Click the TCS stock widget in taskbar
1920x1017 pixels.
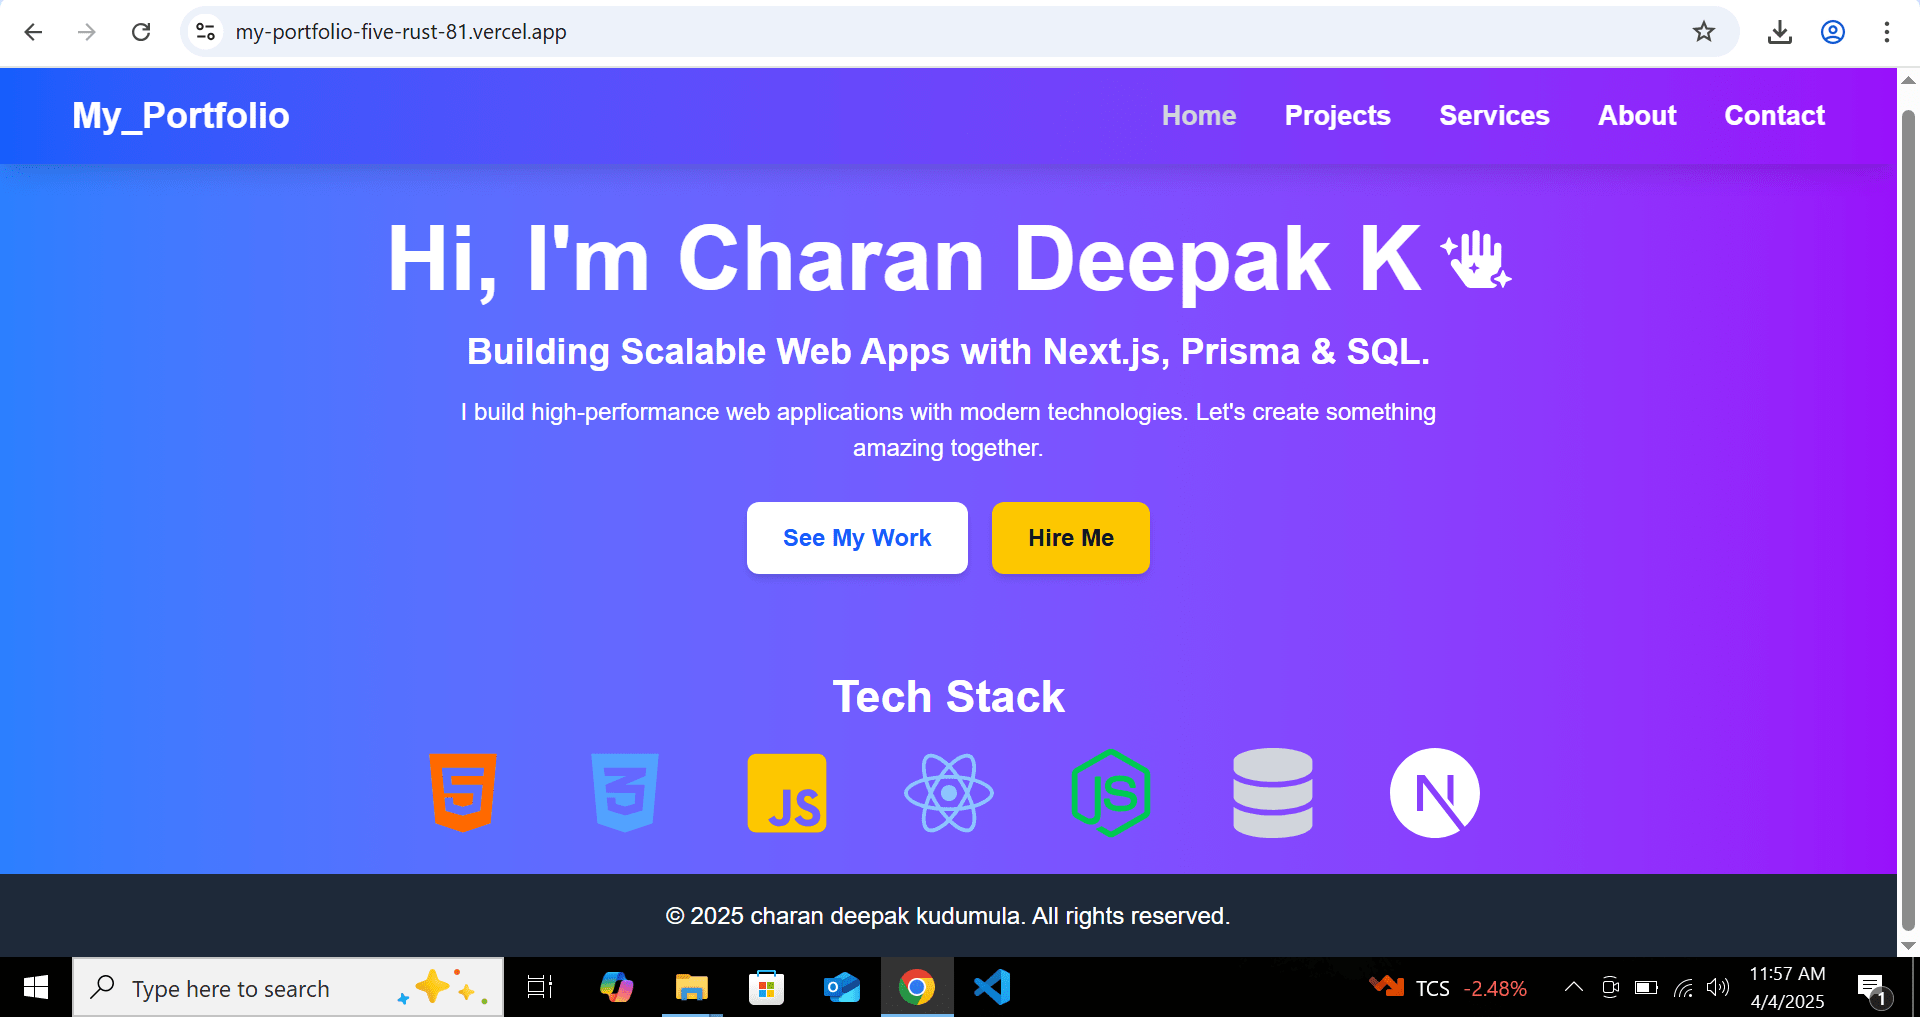[1448, 988]
